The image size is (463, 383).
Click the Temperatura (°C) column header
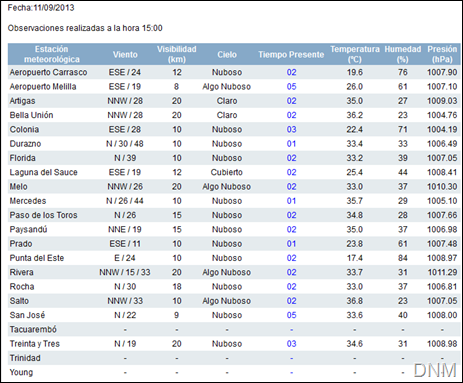tap(355, 54)
